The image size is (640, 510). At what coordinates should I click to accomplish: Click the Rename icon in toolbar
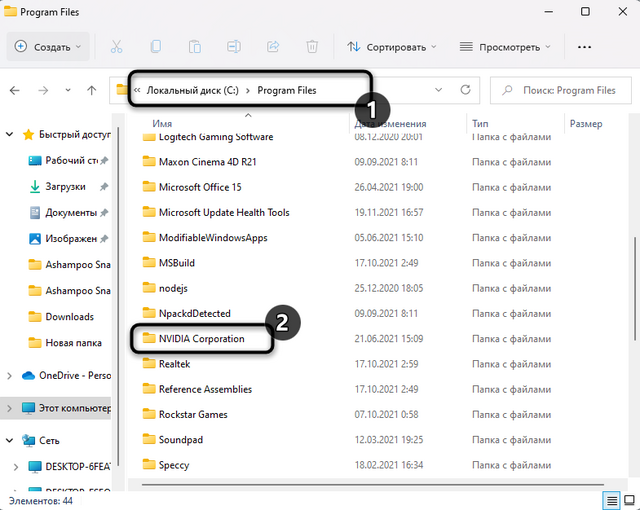pos(233,47)
